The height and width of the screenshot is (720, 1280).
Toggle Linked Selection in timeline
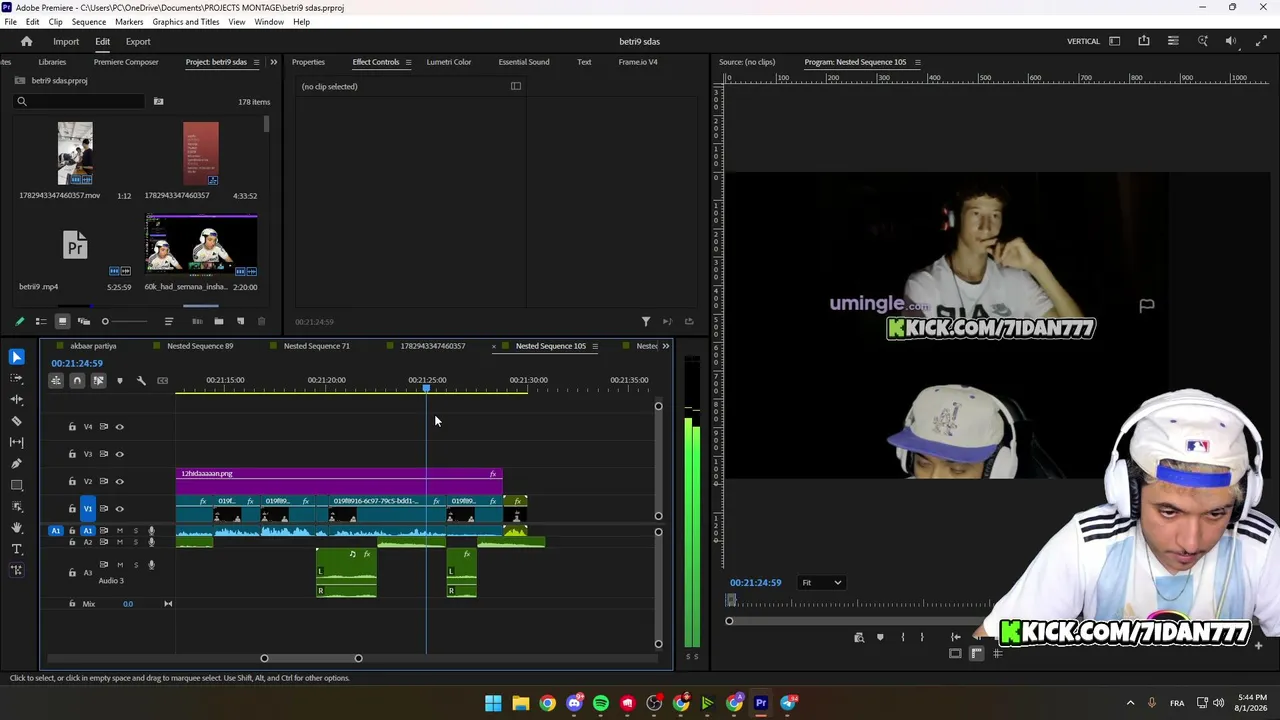(98, 381)
